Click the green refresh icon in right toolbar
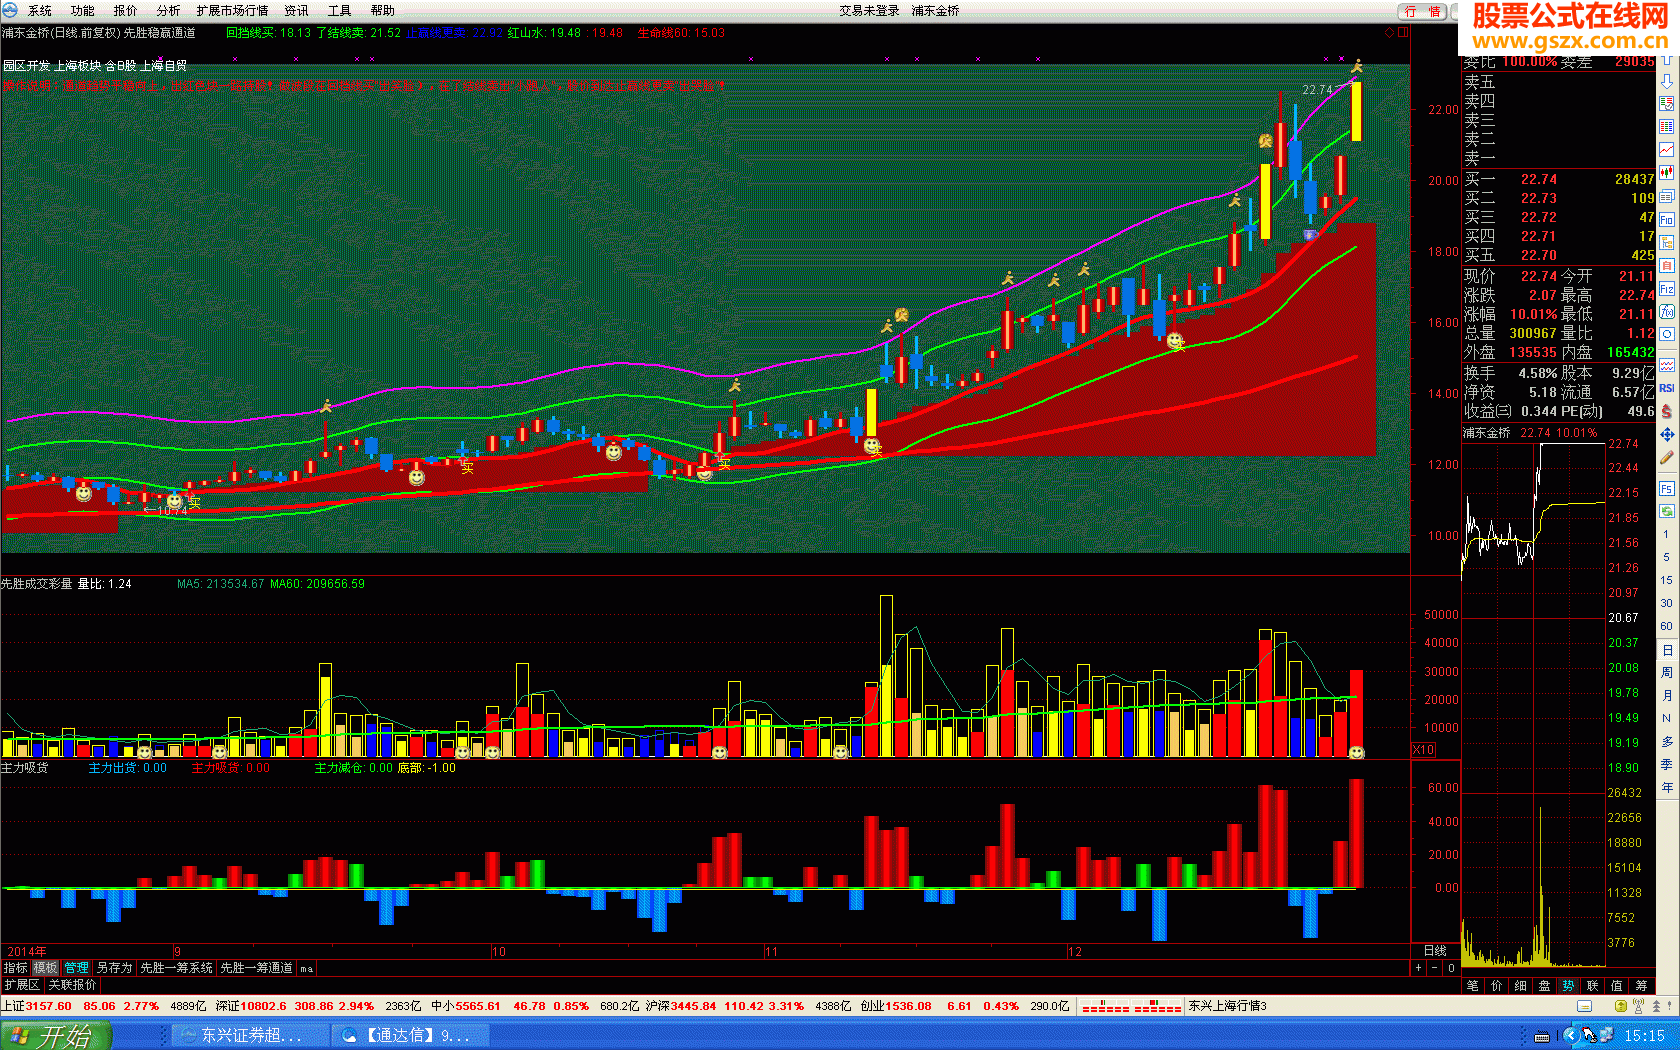Viewport: 1680px width, 1050px height. click(1667, 511)
